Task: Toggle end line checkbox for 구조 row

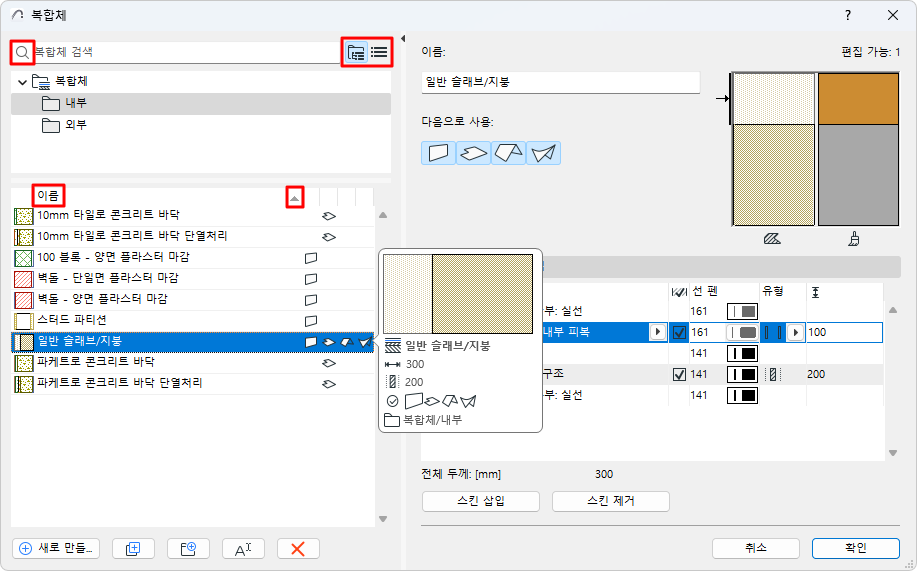Action: pyautogui.click(x=679, y=374)
